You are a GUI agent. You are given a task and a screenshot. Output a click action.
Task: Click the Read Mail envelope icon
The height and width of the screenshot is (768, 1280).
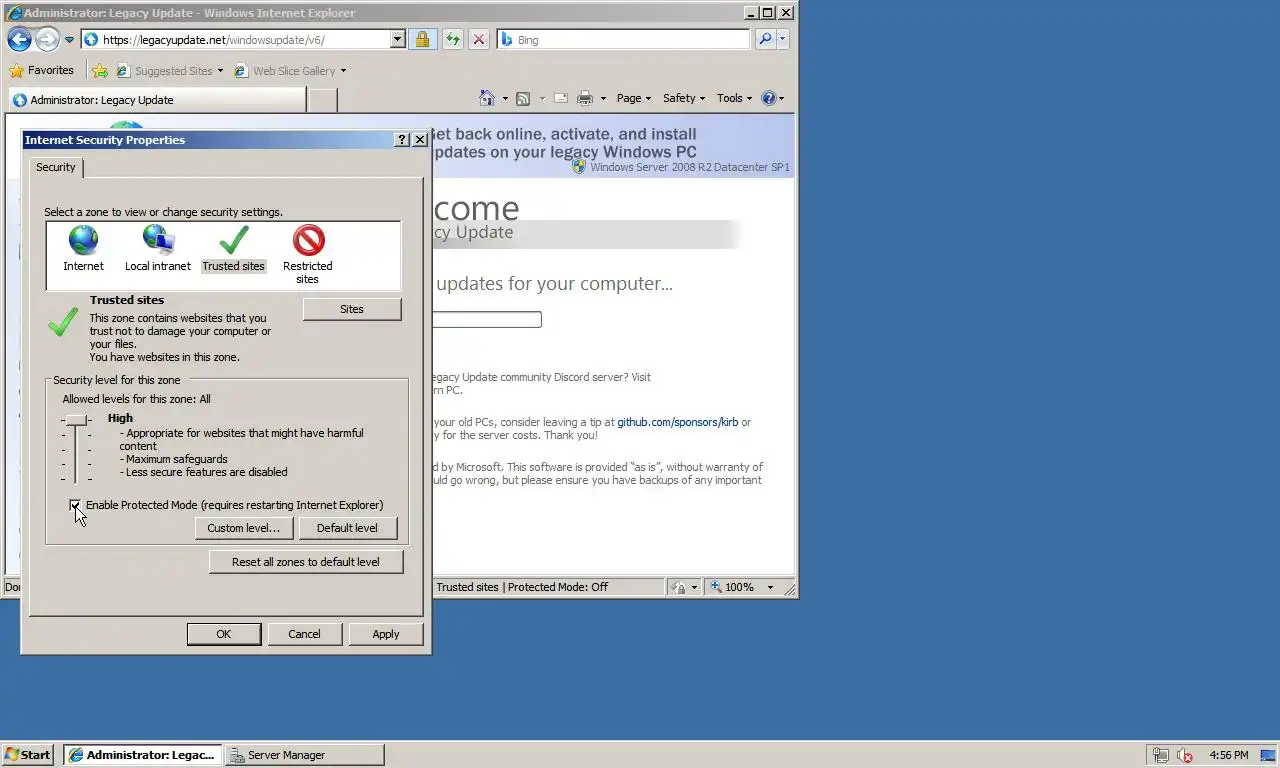pos(561,98)
